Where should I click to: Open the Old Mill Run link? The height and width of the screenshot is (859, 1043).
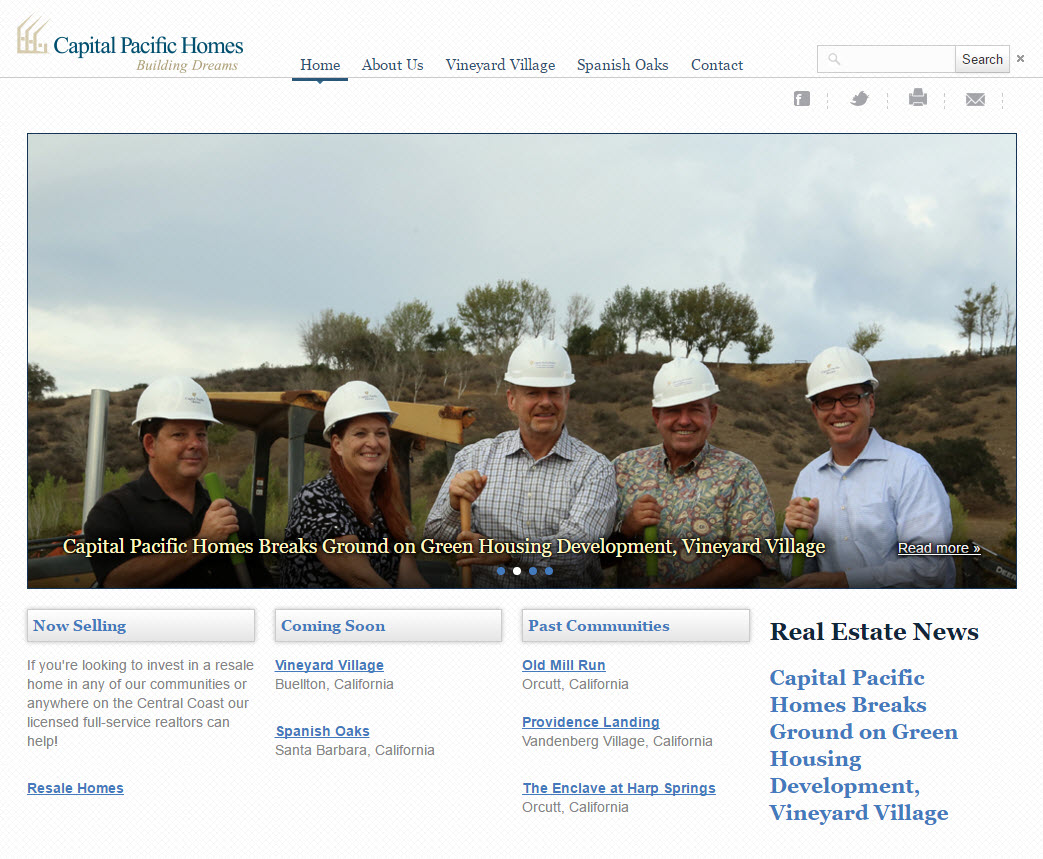coord(563,665)
